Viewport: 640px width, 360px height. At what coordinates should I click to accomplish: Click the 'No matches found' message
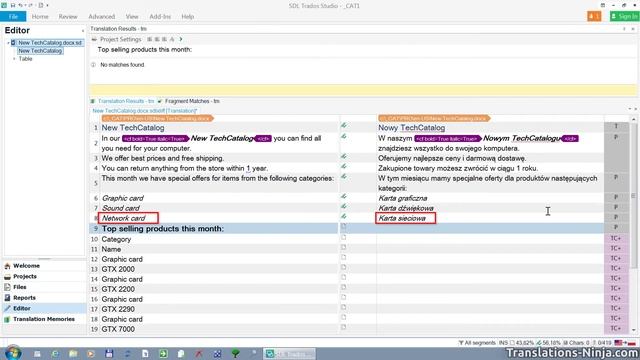click(x=122, y=65)
